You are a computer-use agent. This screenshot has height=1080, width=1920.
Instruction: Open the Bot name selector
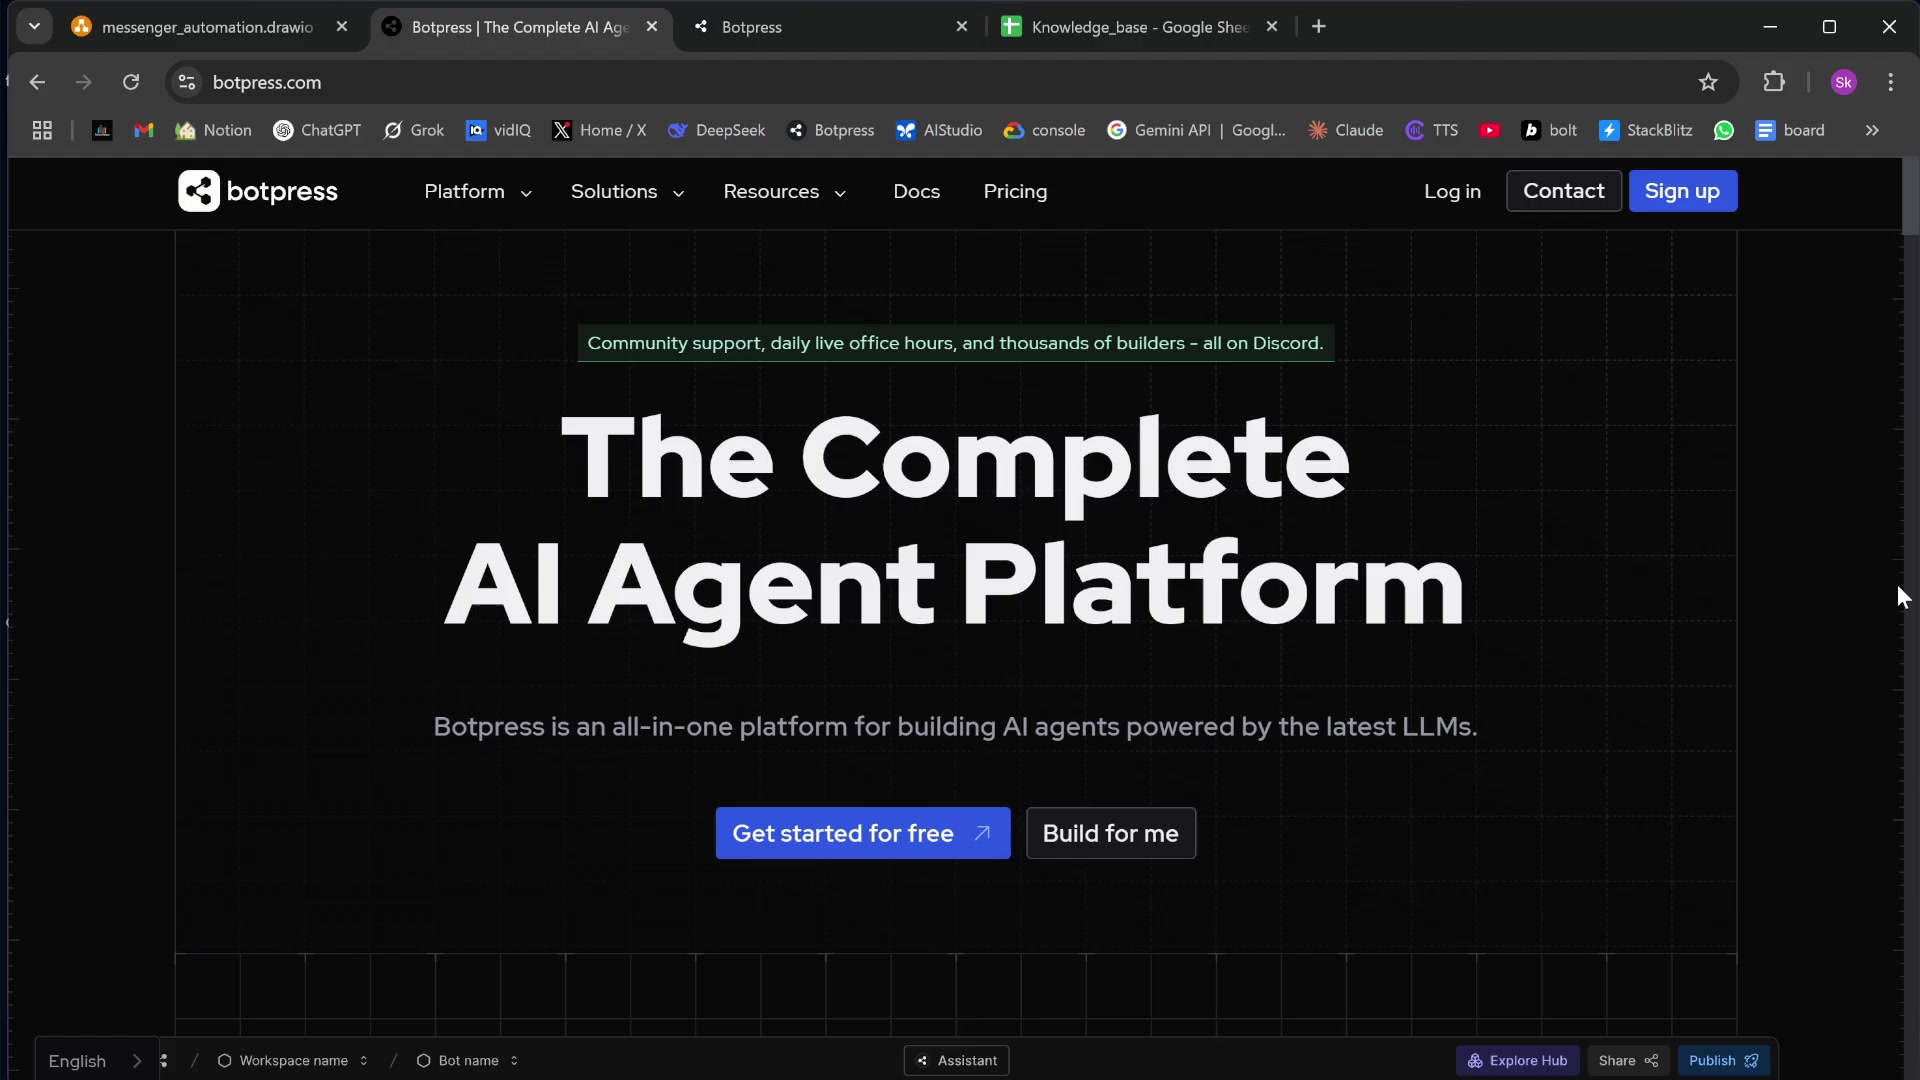[468, 1061]
